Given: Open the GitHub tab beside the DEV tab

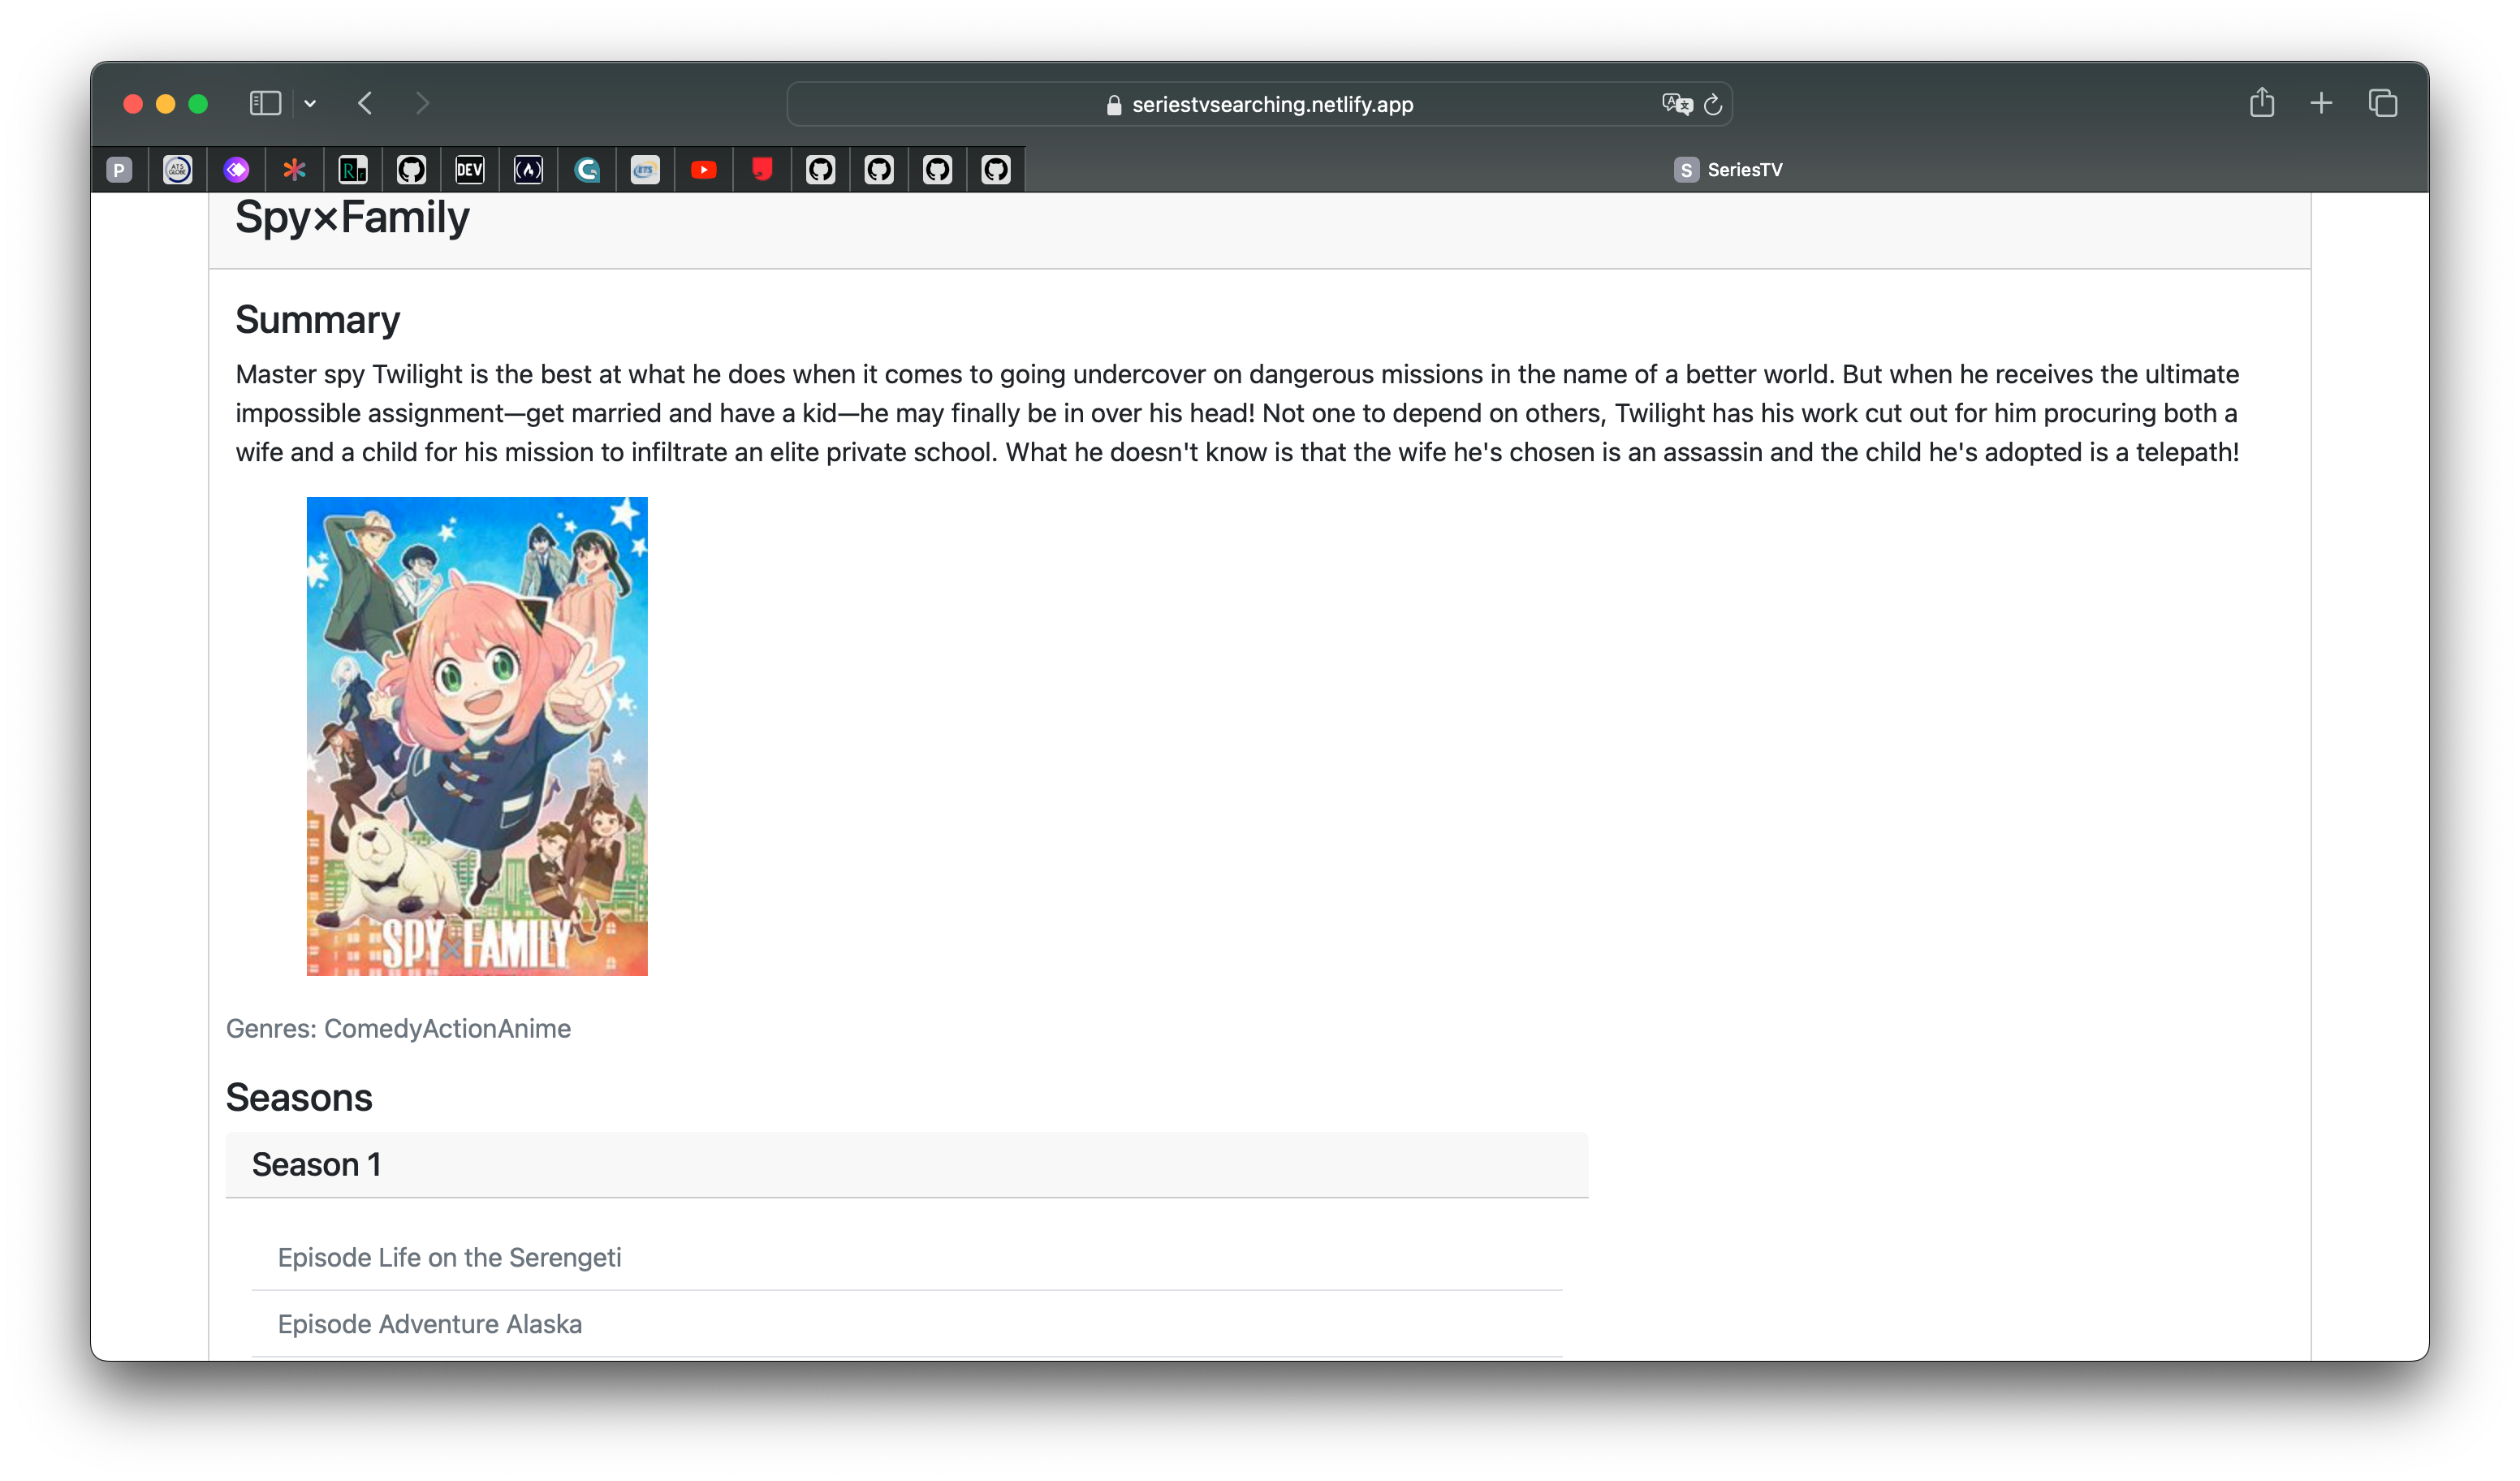Looking at the screenshot, I should [x=411, y=170].
